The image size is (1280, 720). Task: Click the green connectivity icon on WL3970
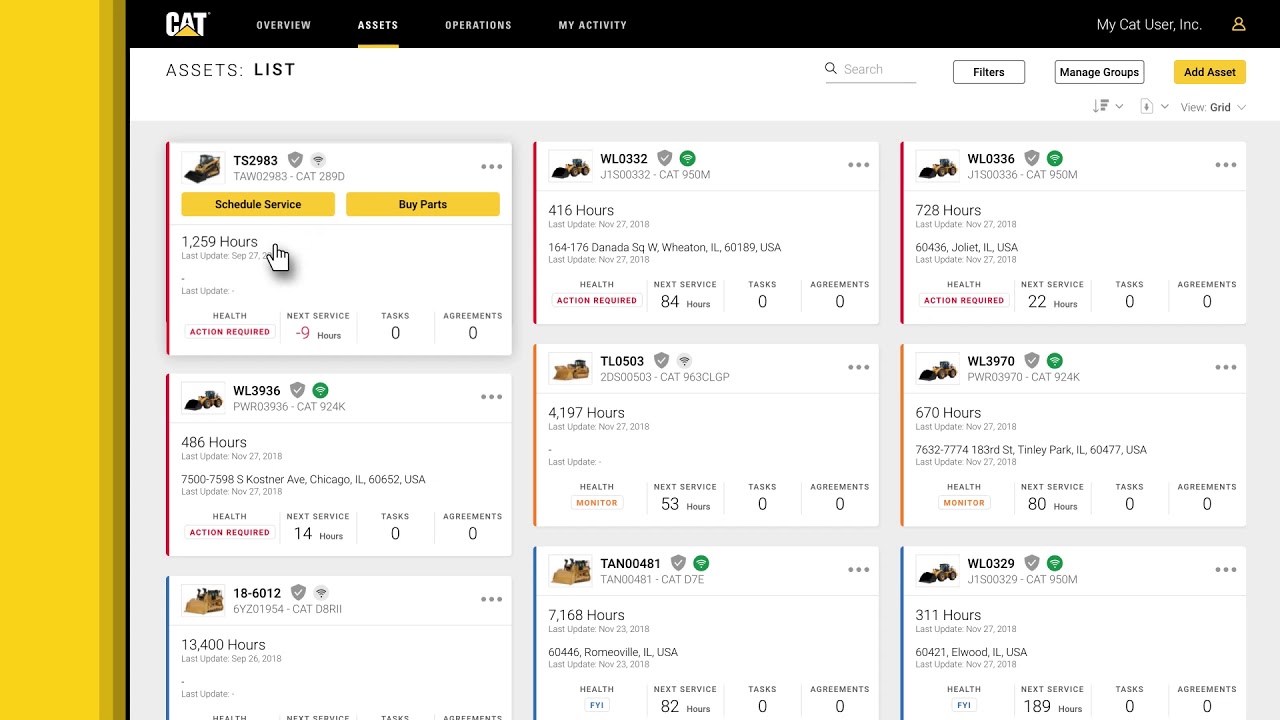(1054, 360)
